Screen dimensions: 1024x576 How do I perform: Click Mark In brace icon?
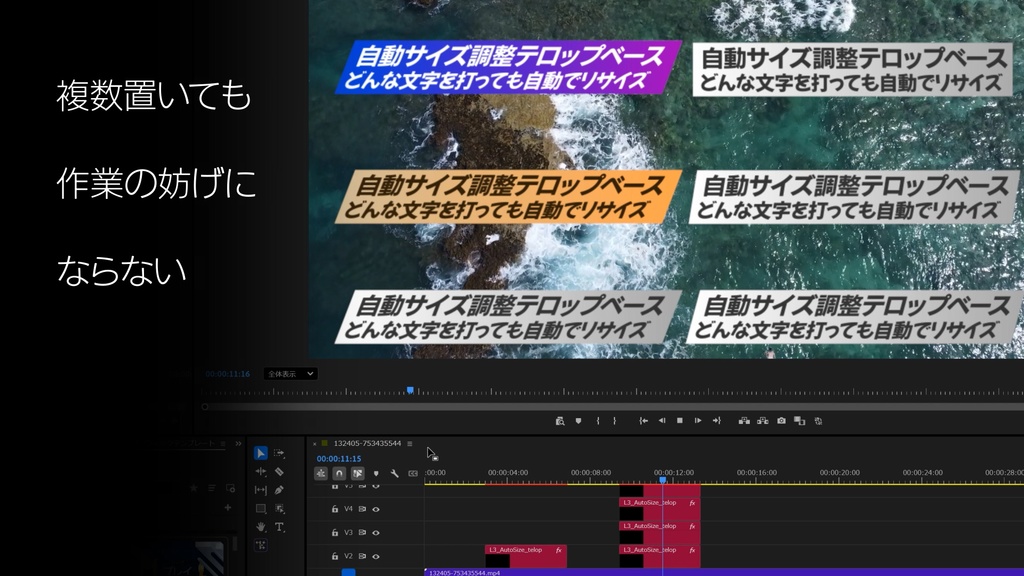(598, 421)
